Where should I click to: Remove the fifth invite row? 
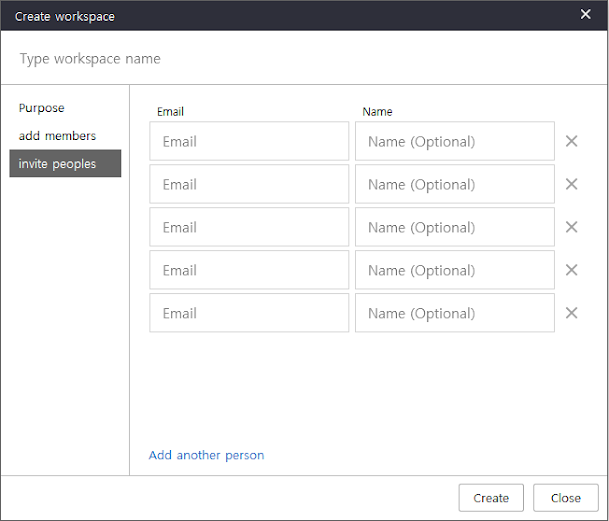pyautogui.click(x=572, y=313)
